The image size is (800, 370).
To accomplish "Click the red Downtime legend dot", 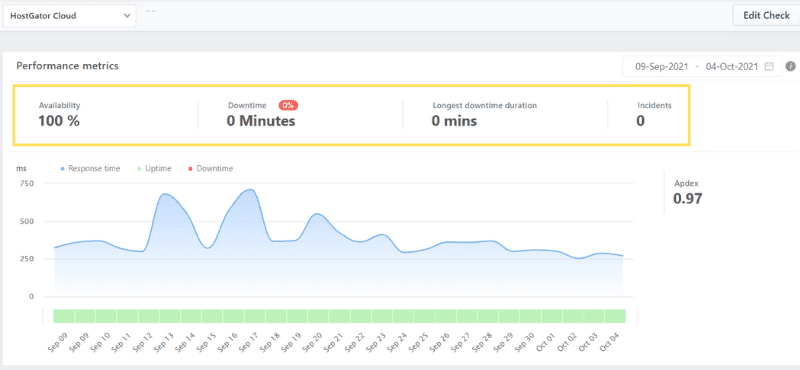I will click(x=191, y=168).
